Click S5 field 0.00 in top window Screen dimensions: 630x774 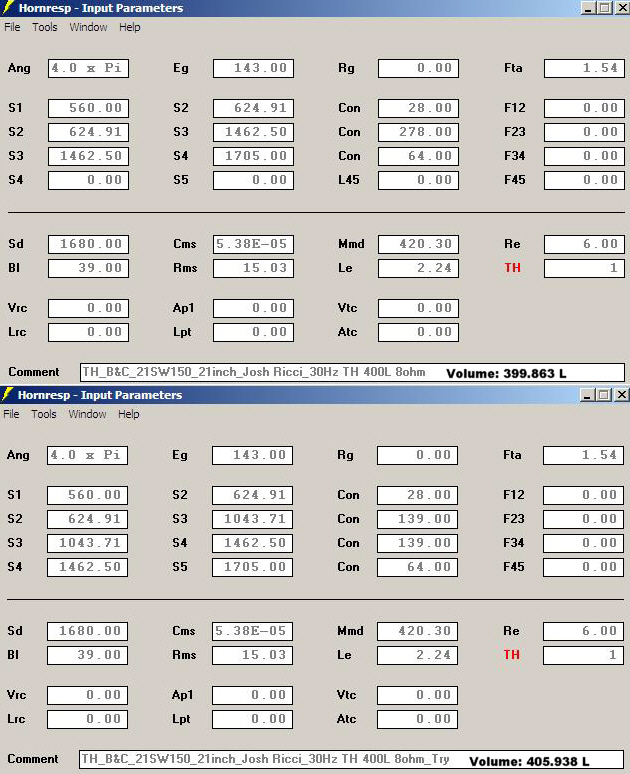pyautogui.click(x=253, y=180)
